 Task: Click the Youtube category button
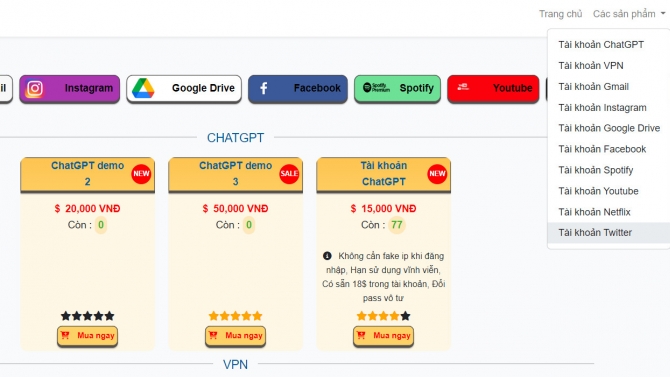(x=493, y=88)
